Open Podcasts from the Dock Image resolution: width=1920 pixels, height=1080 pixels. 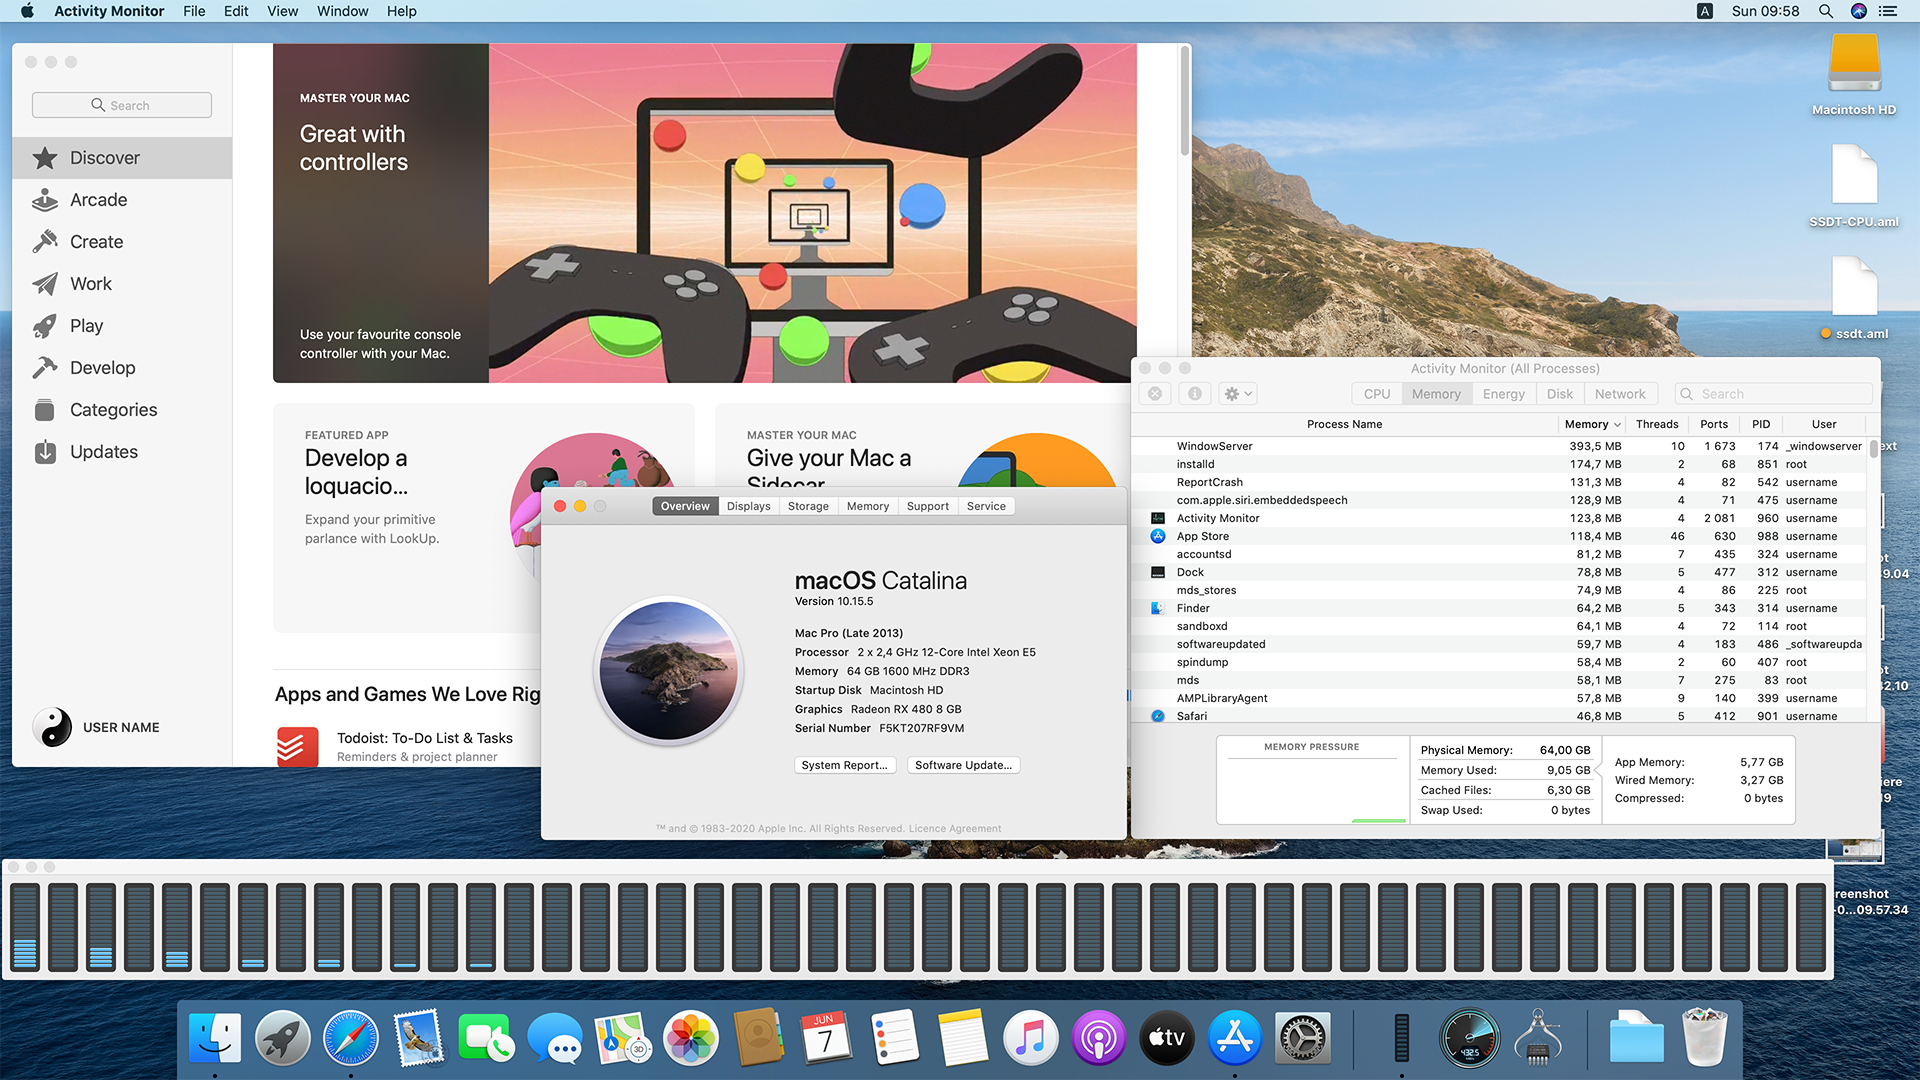click(1099, 1038)
